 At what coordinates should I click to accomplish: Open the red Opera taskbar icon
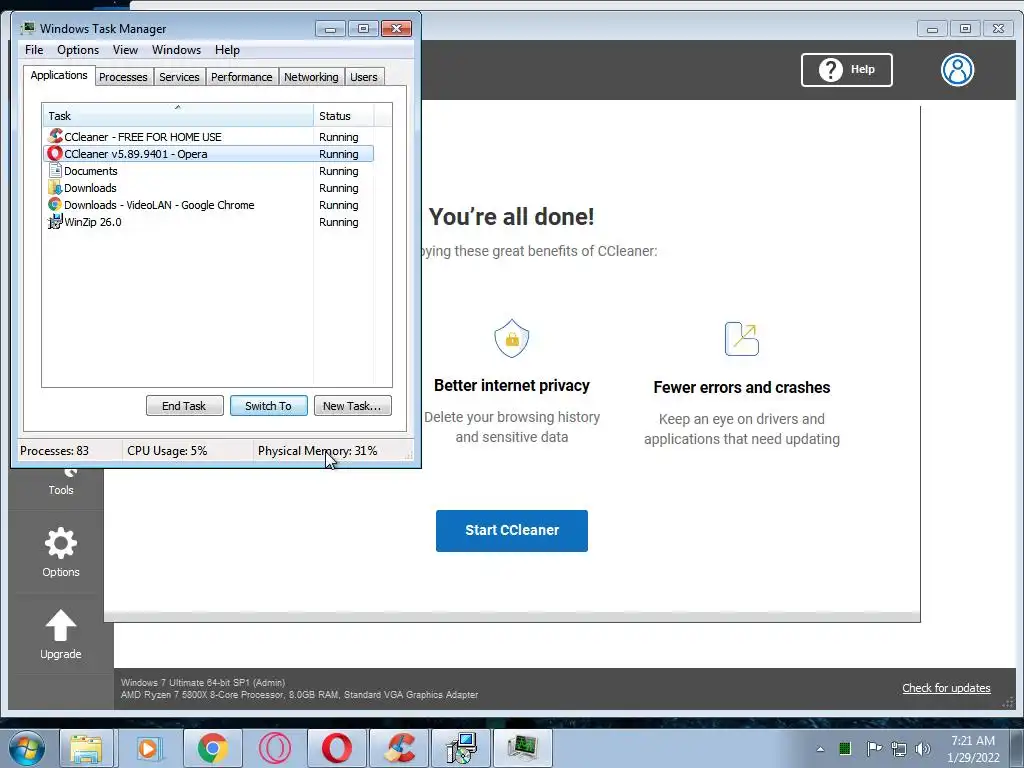(x=336, y=748)
